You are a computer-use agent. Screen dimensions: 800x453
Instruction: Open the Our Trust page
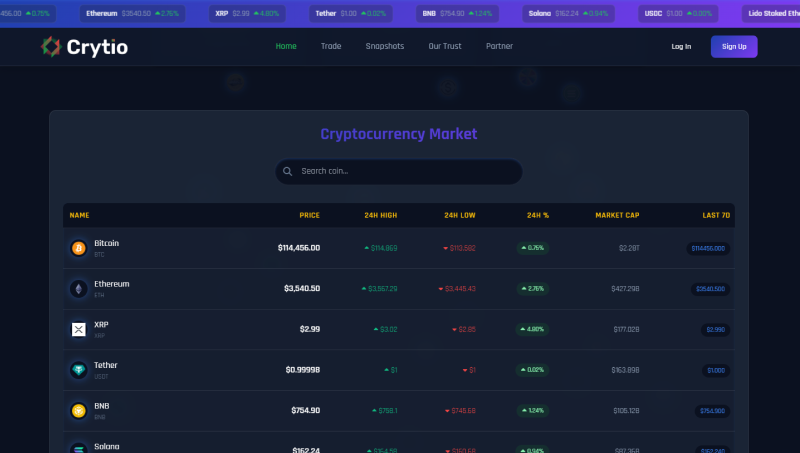coord(445,46)
